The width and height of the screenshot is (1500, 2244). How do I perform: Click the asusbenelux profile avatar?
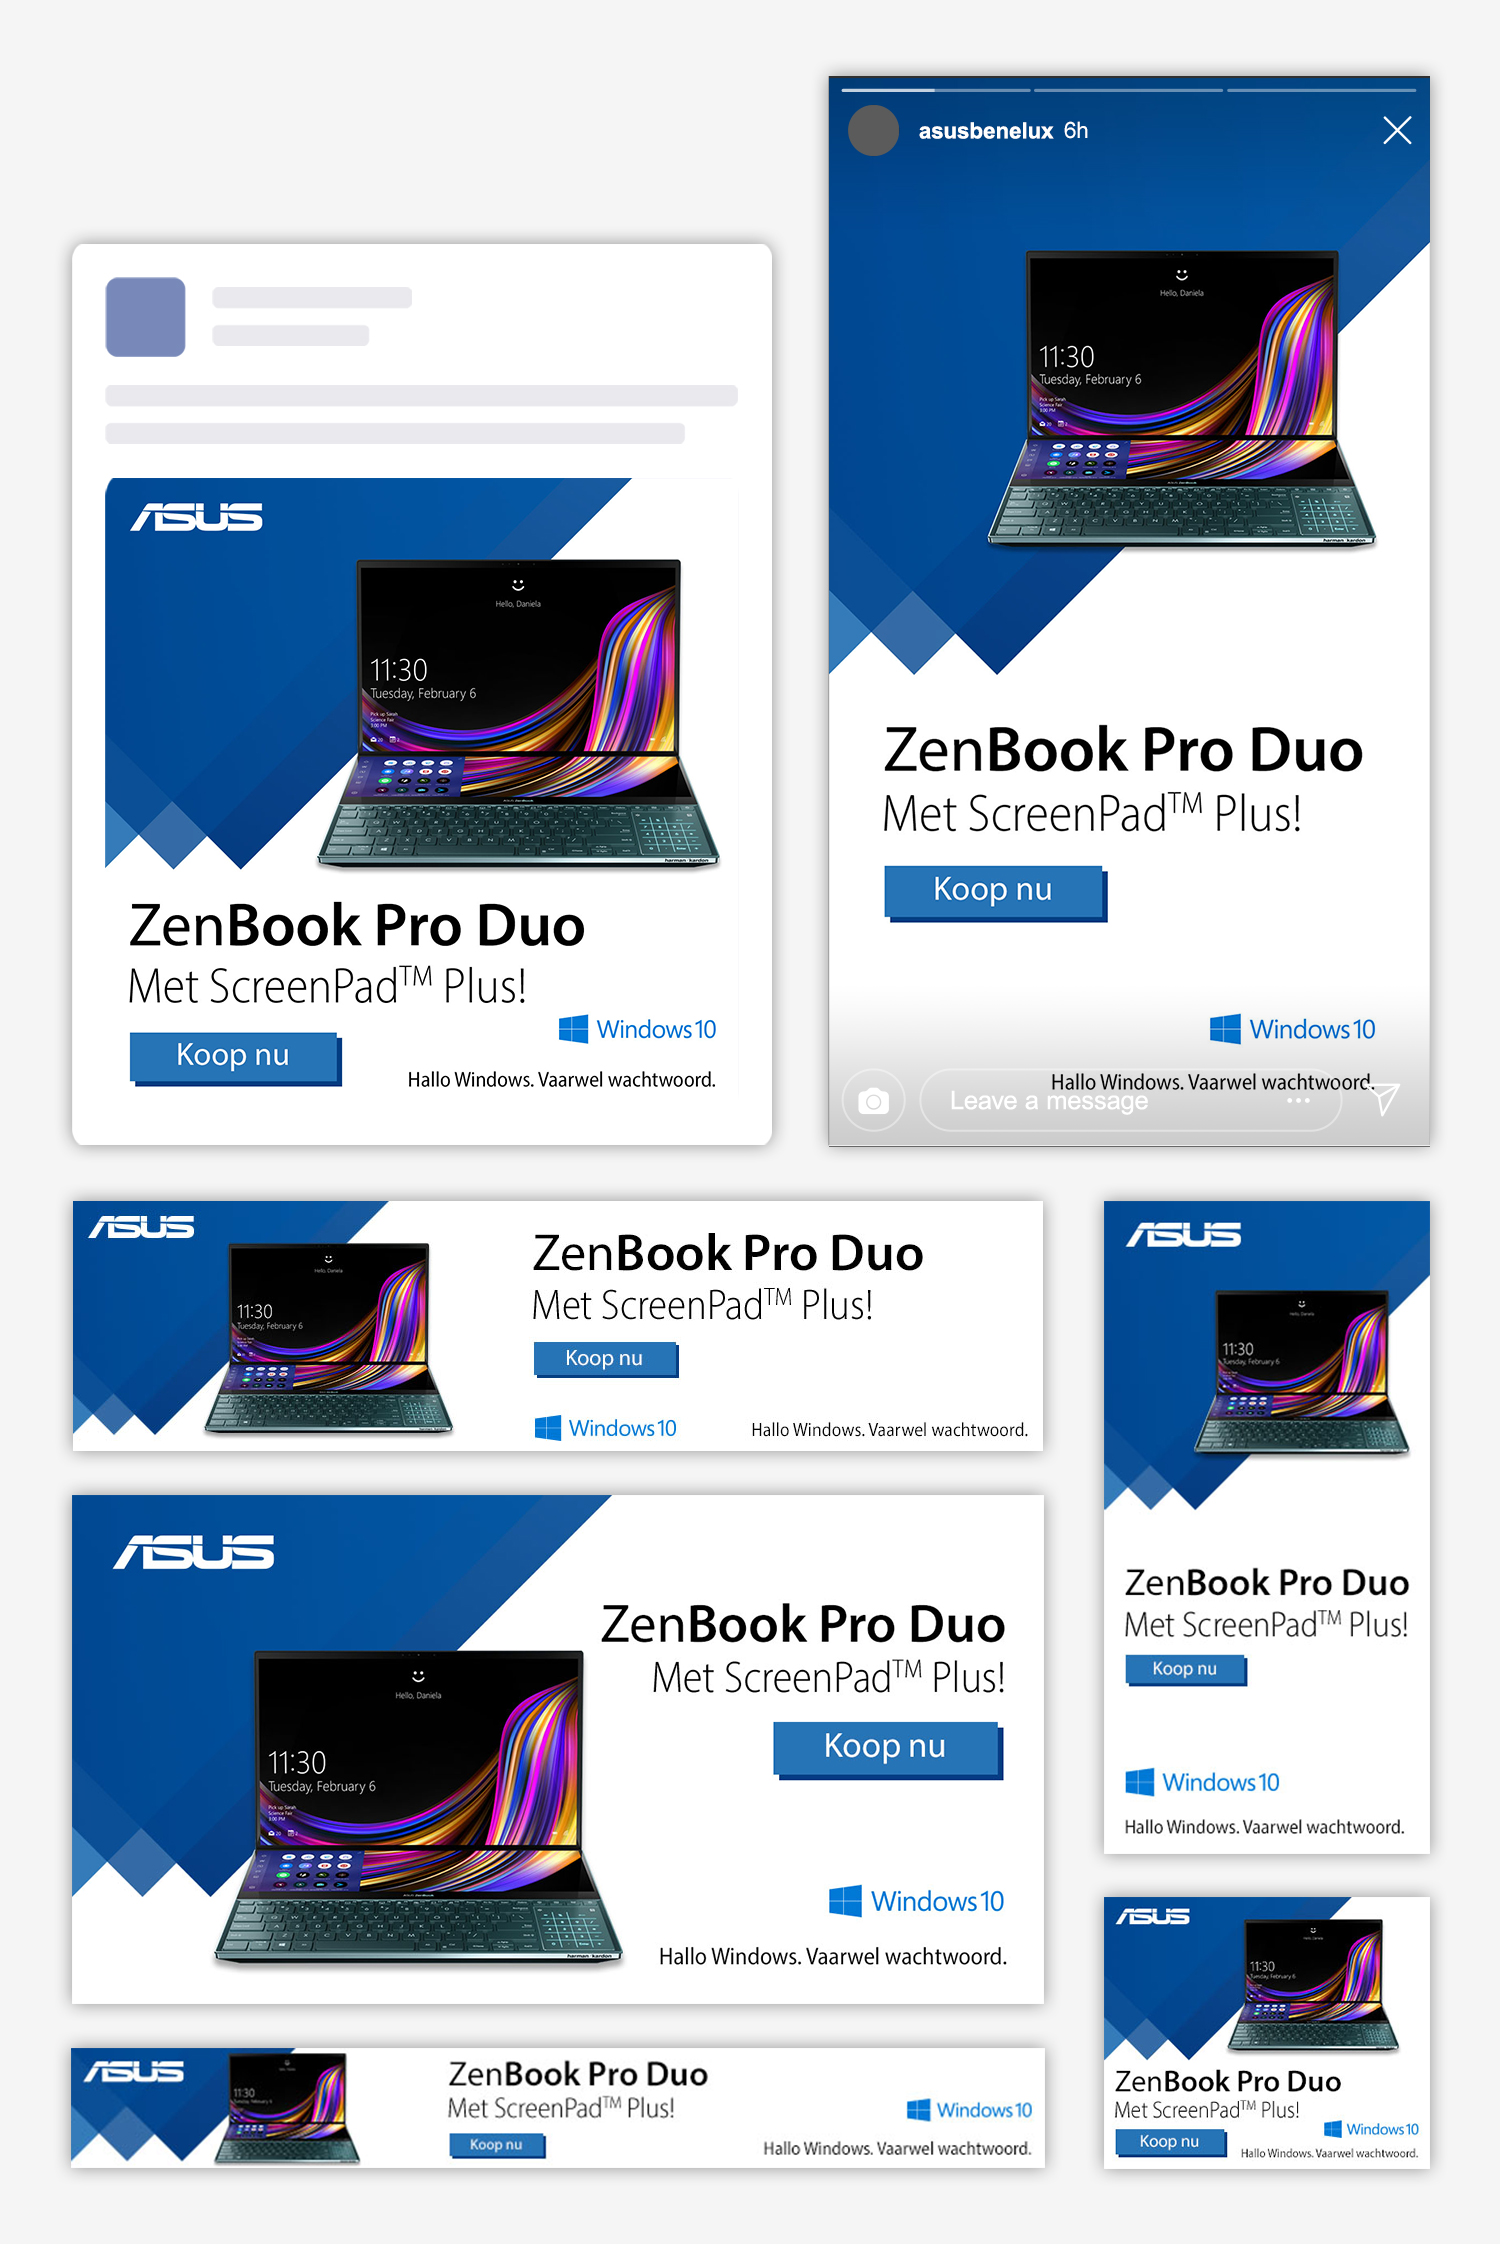[x=873, y=130]
